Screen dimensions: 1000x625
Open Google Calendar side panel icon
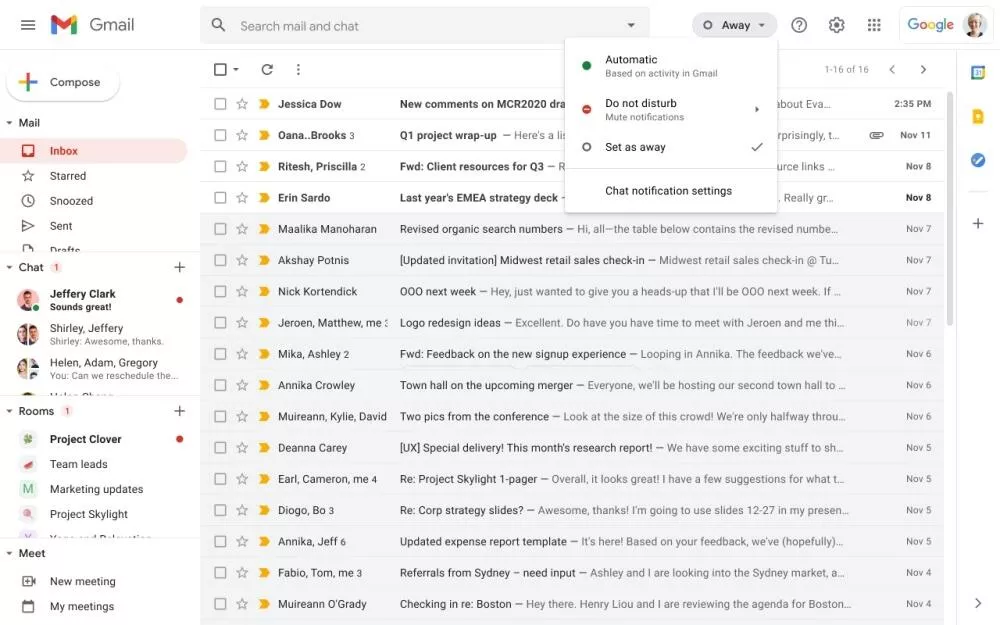click(978, 73)
